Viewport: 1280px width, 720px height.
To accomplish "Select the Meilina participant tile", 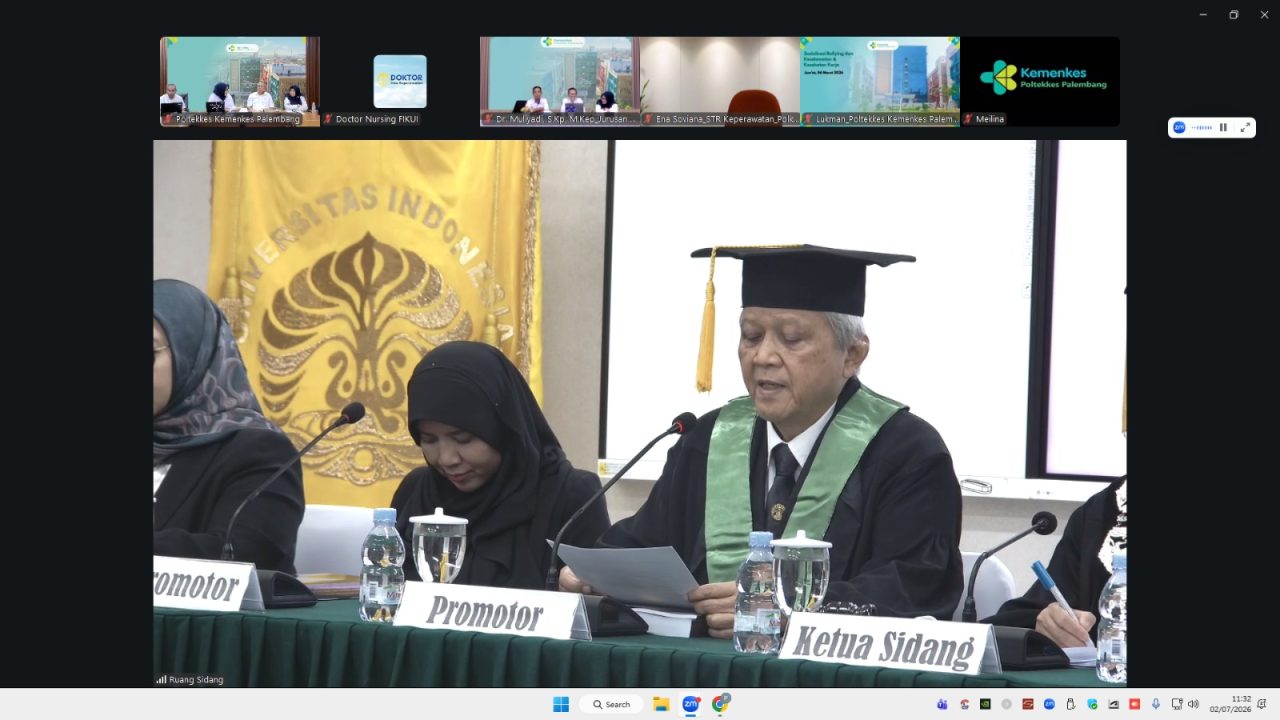I will [x=1040, y=81].
